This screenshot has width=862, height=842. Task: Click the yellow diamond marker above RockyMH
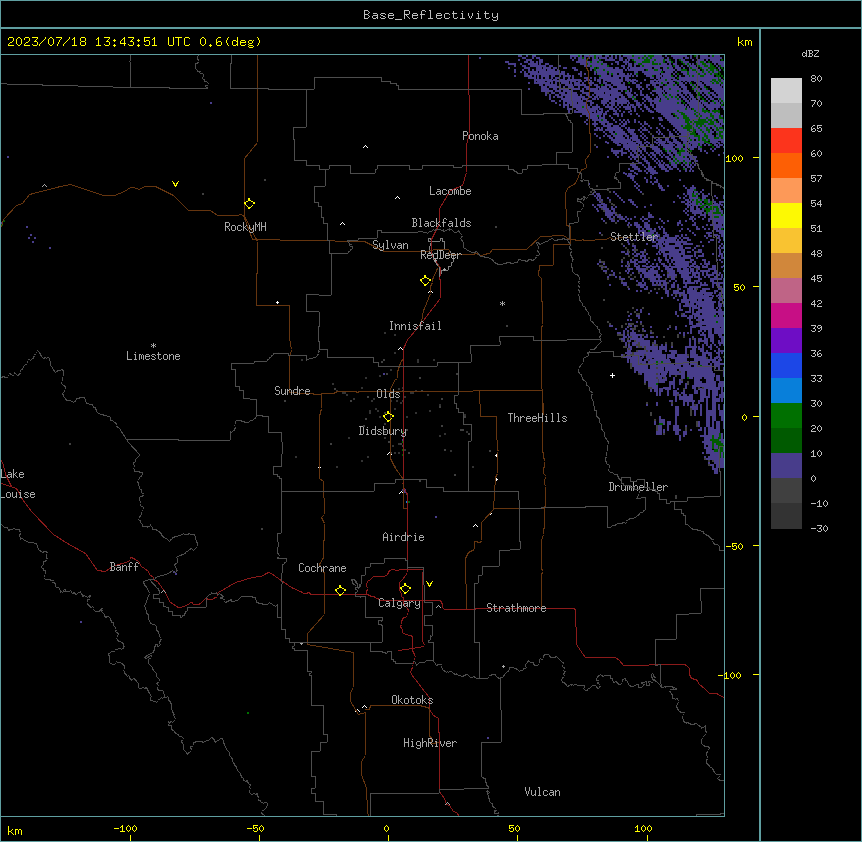249,204
